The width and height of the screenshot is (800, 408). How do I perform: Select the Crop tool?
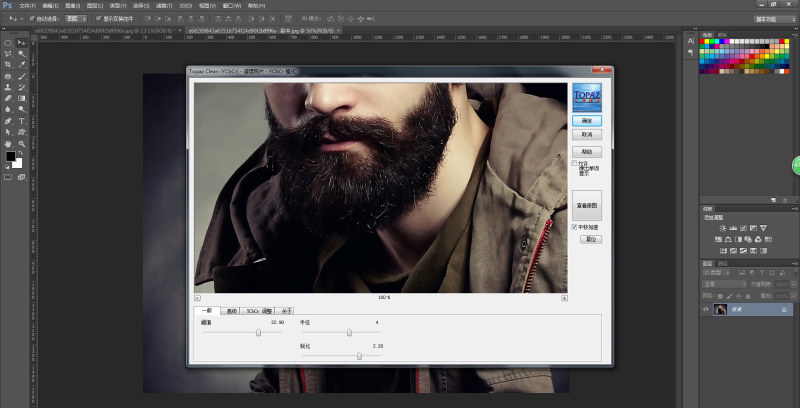point(8,65)
